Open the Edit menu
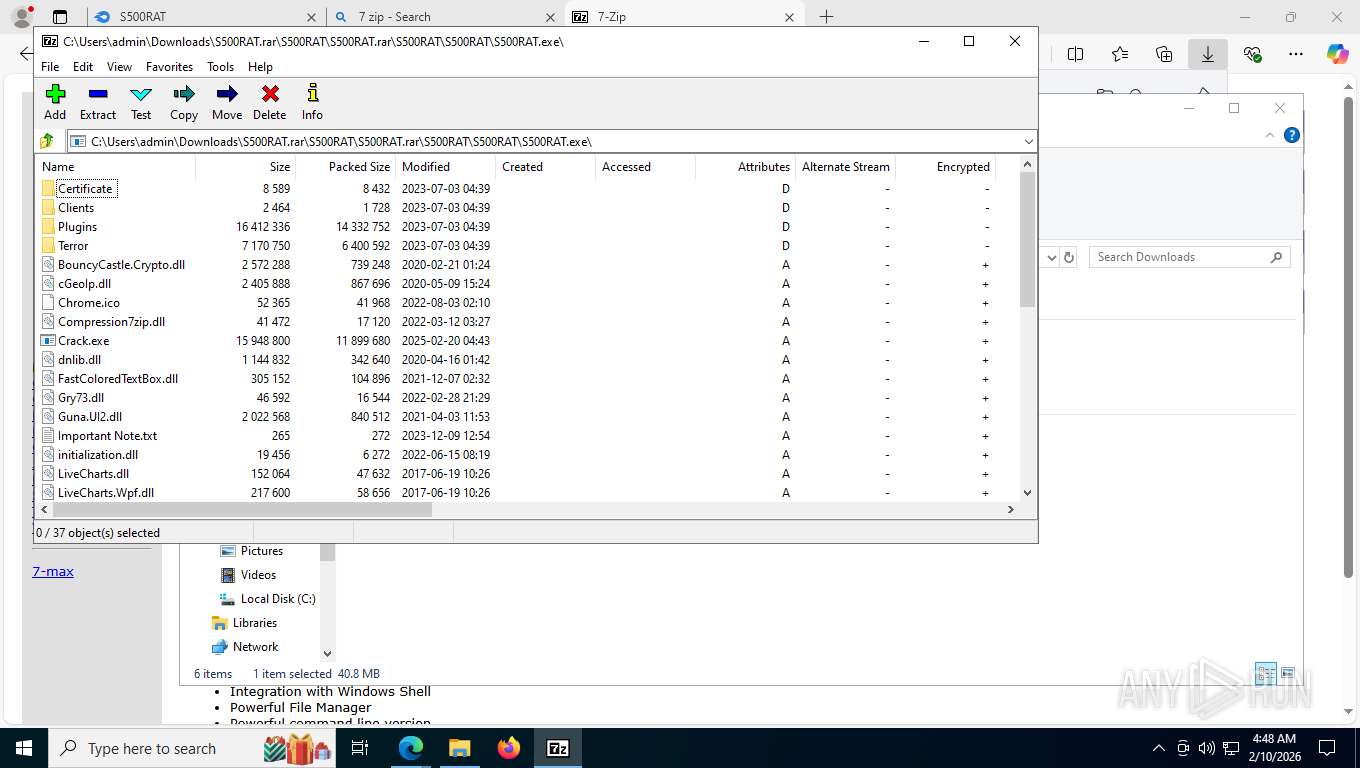This screenshot has width=1360, height=768. coord(83,67)
